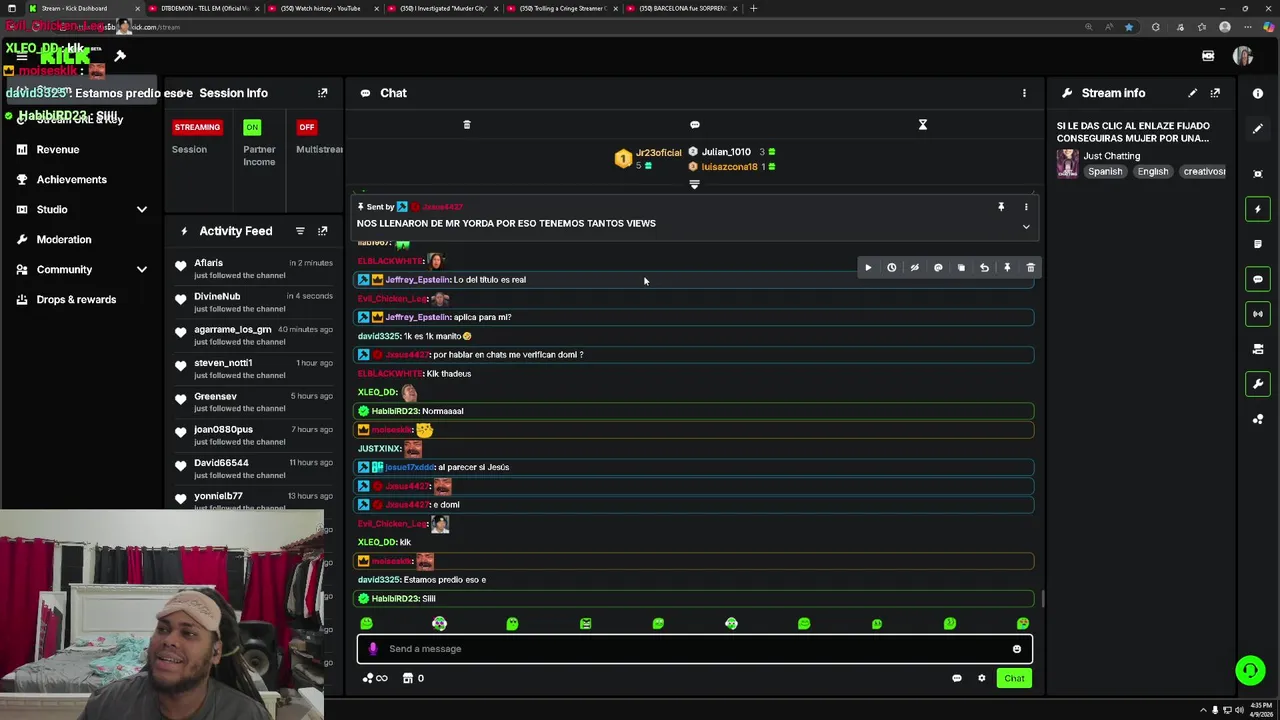The height and width of the screenshot is (720, 1280).
Task: Toggle the Partner Income ON badge
Action: point(252,127)
